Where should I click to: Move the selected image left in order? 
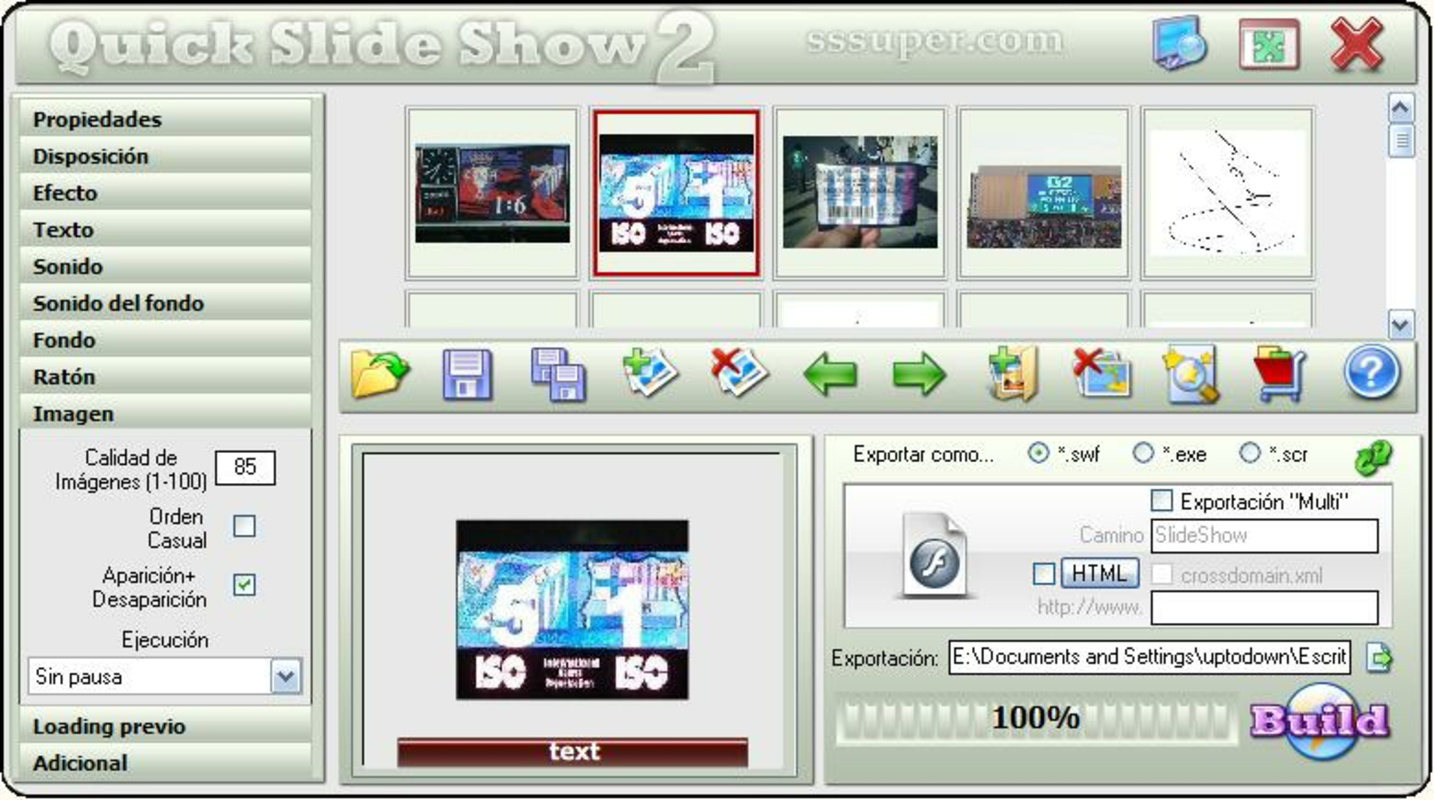(x=831, y=373)
